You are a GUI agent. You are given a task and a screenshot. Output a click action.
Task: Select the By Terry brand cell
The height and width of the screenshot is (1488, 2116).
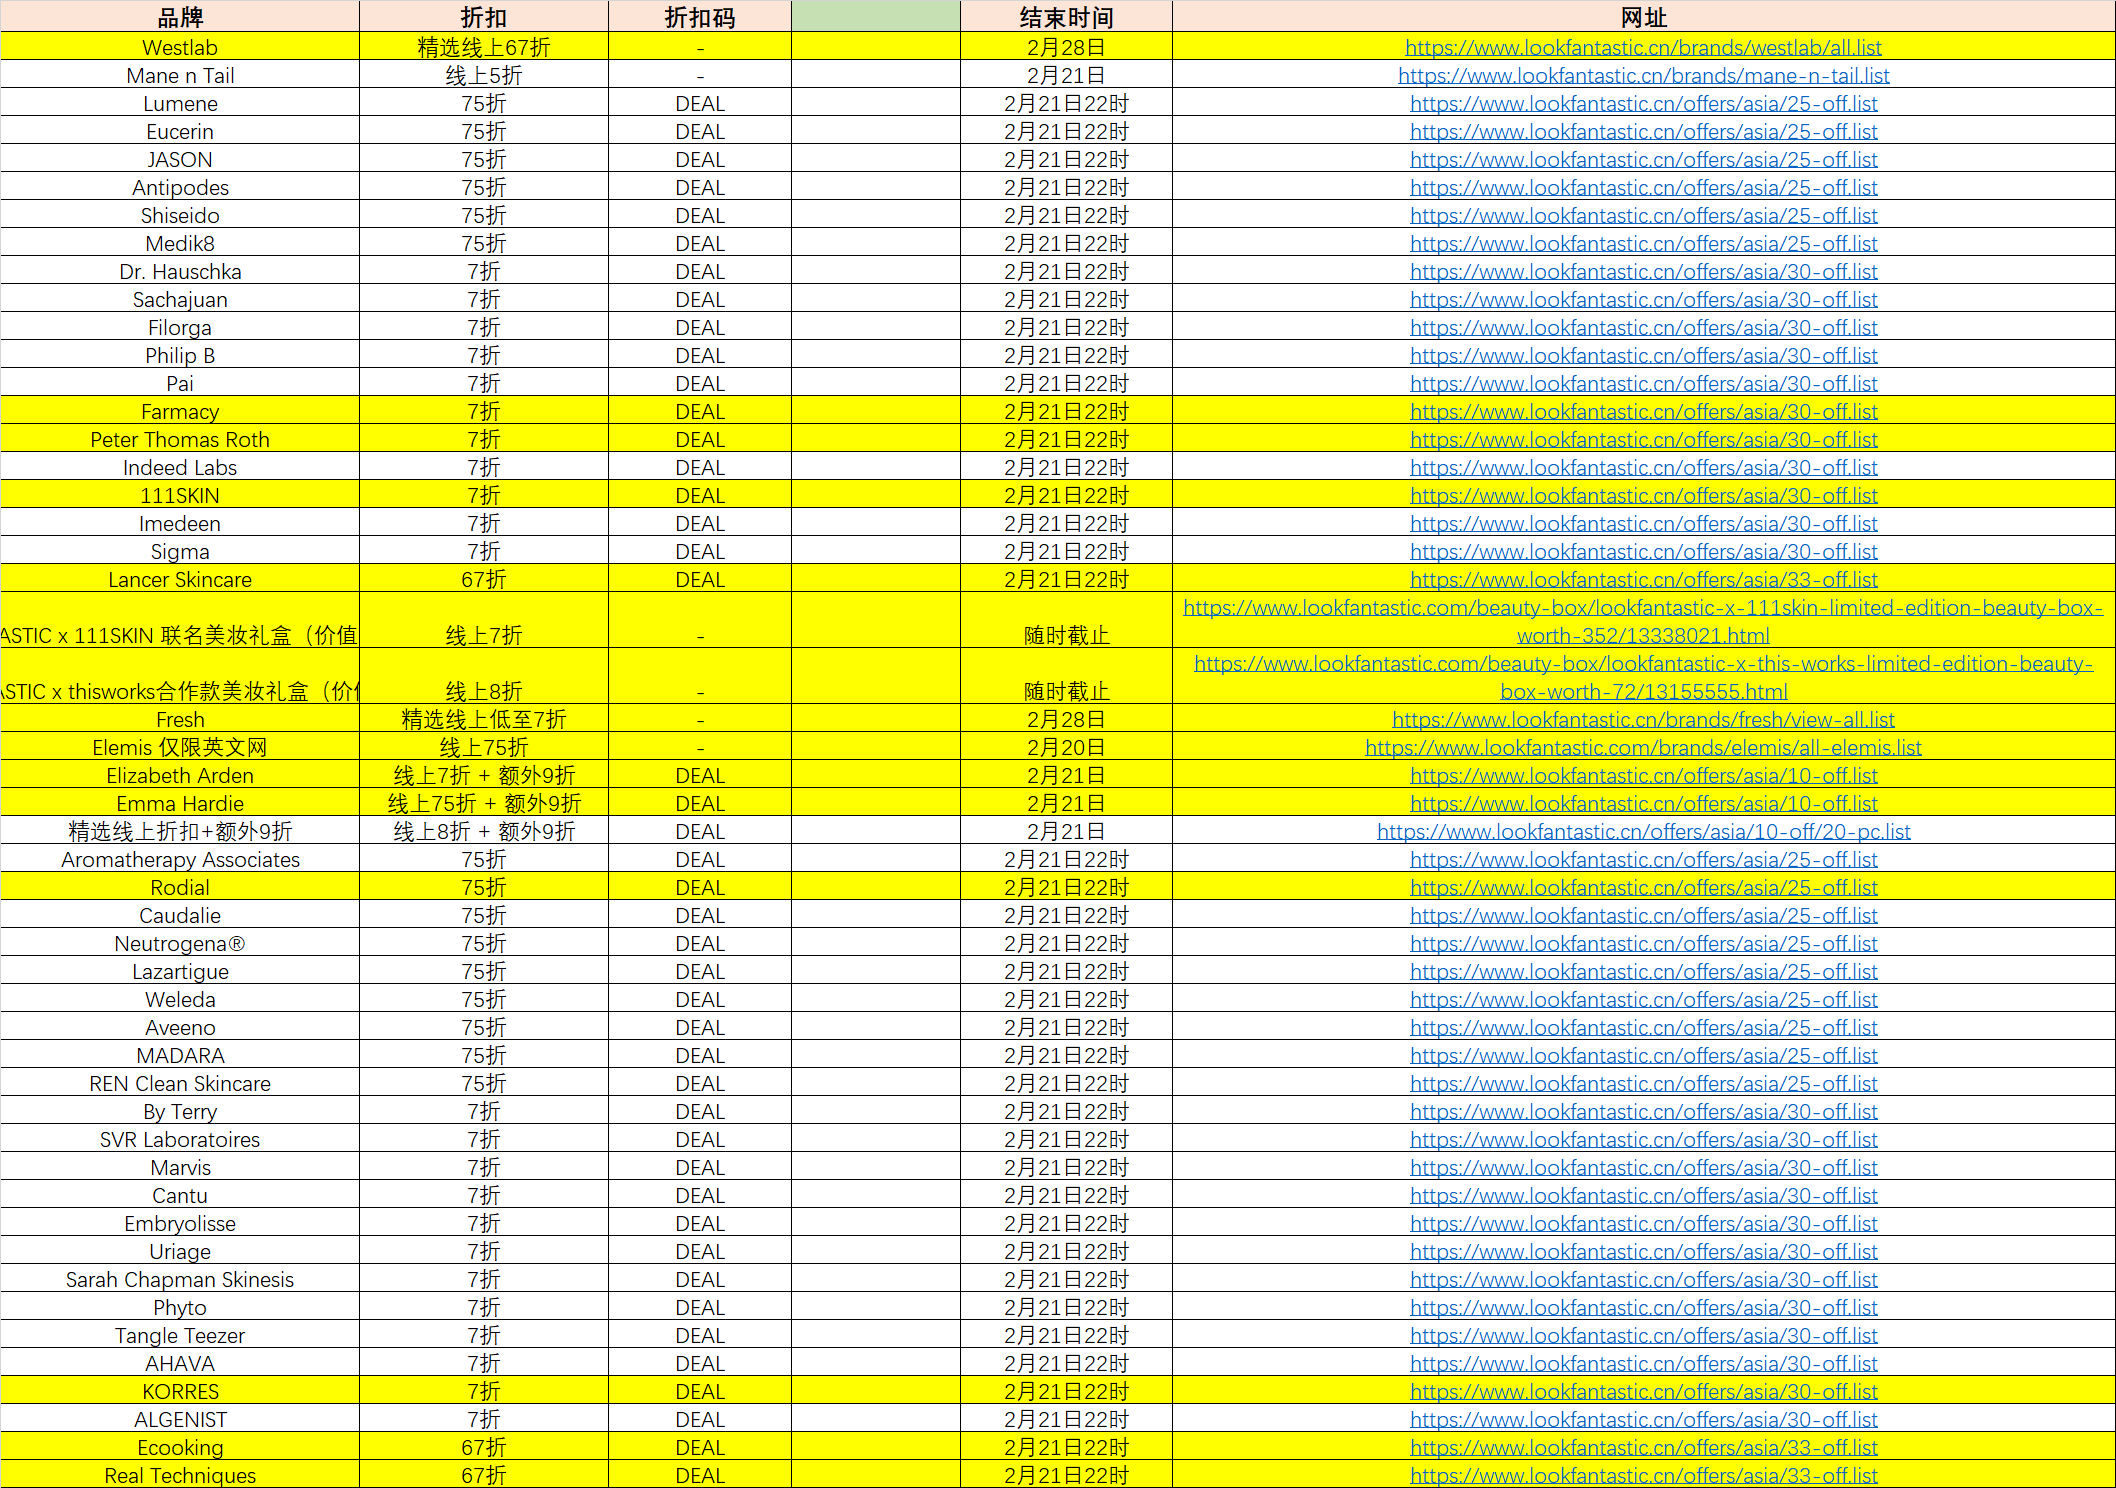tap(180, 1111)
